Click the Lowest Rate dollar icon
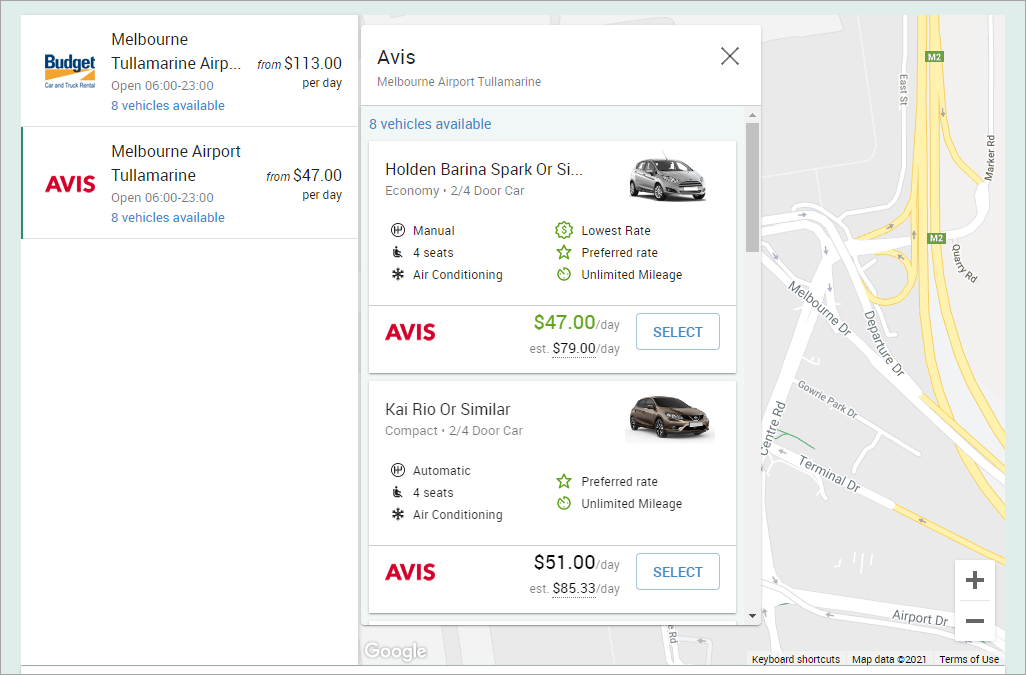 pyautogui.click(x=563, y=230)
